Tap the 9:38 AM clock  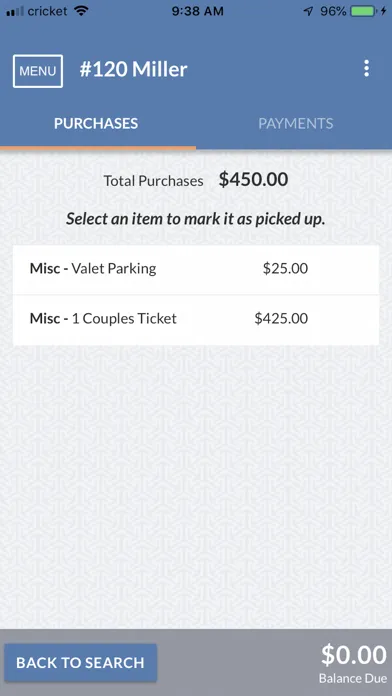click(x=198, y=12)
